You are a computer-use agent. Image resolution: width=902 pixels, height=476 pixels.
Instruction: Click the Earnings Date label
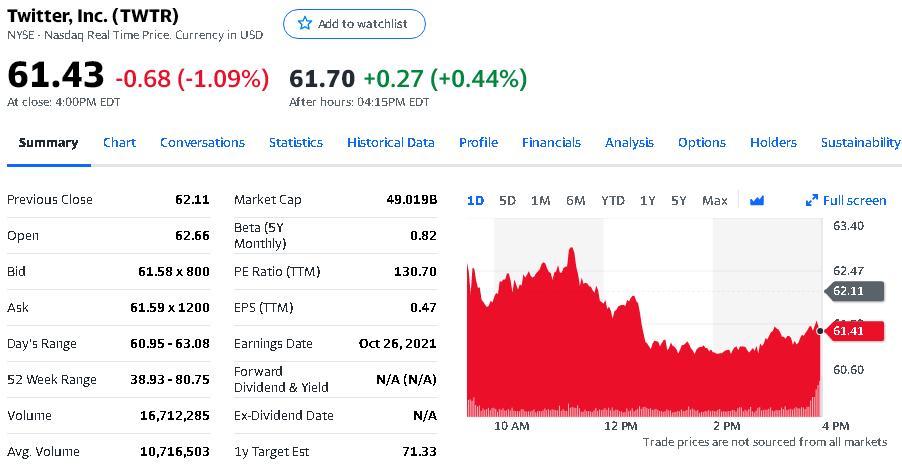(x=273, y=343)
